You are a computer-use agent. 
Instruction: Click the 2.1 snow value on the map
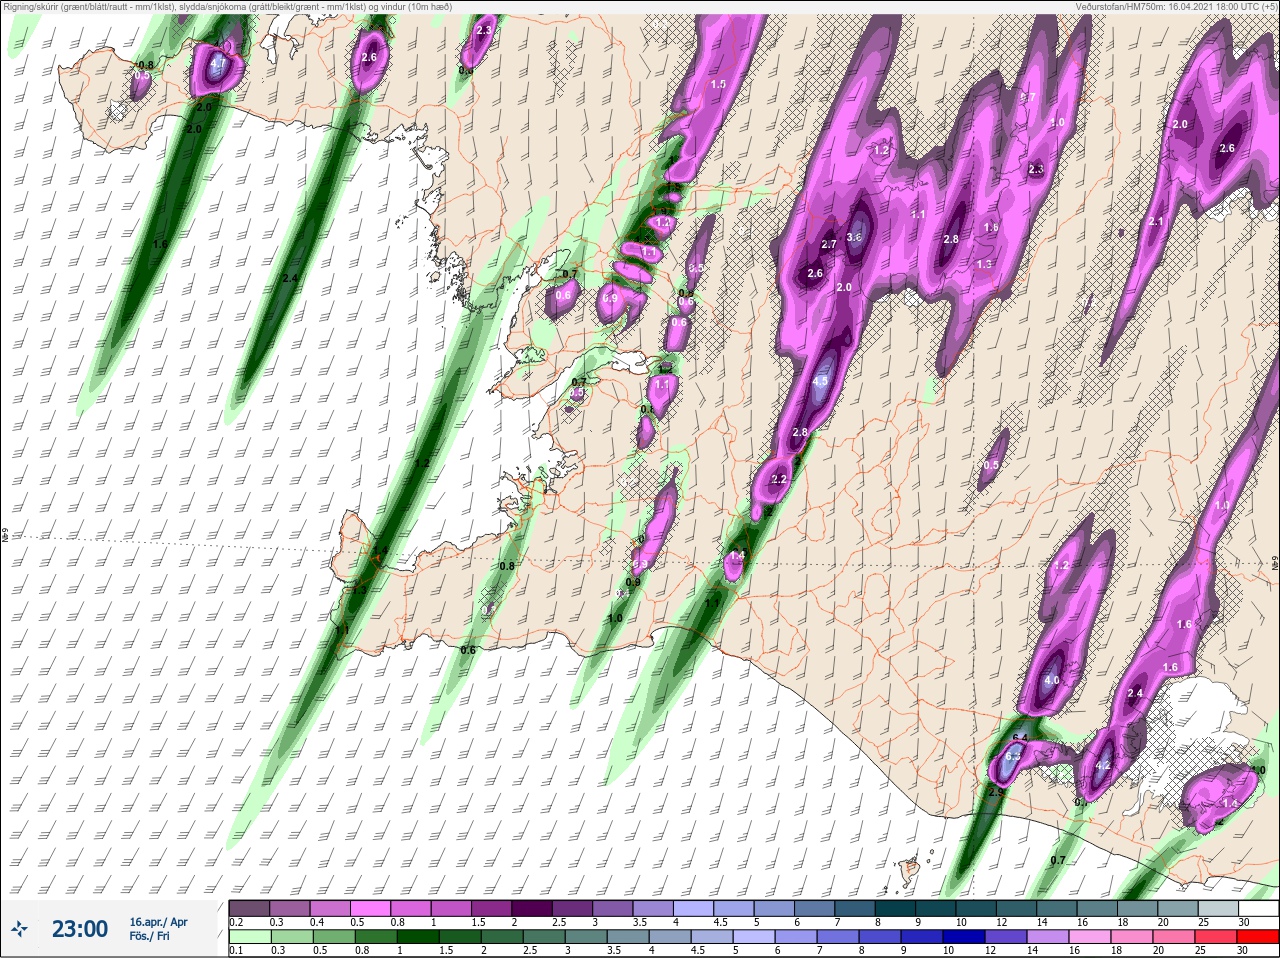pyautogui.click(x=1156, y=222)
